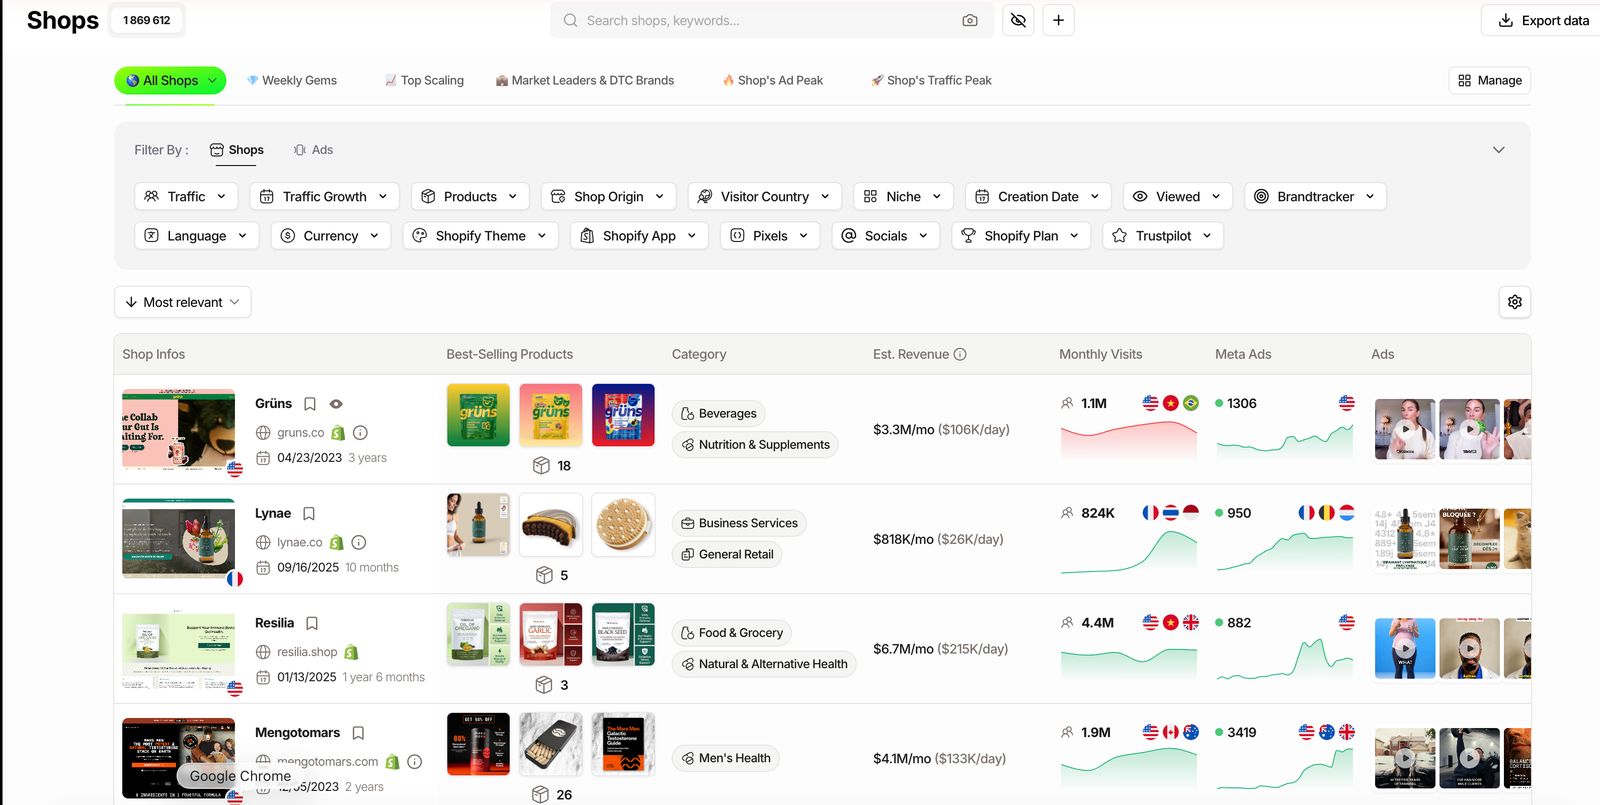Play the first Grüns ad video thumbnail
The width and height of the screenshot is (1600, 805).
[1405, 429]
